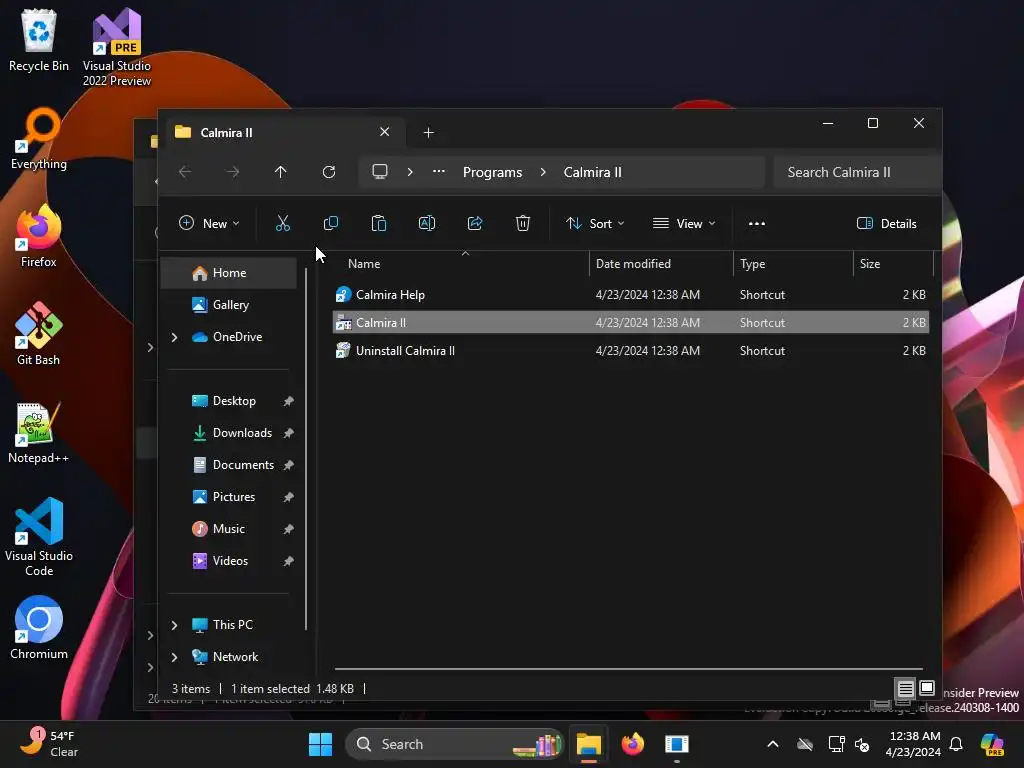The image size is (1024, 768).
Task: Expand the This PC tree node
Action: [174, 625]
